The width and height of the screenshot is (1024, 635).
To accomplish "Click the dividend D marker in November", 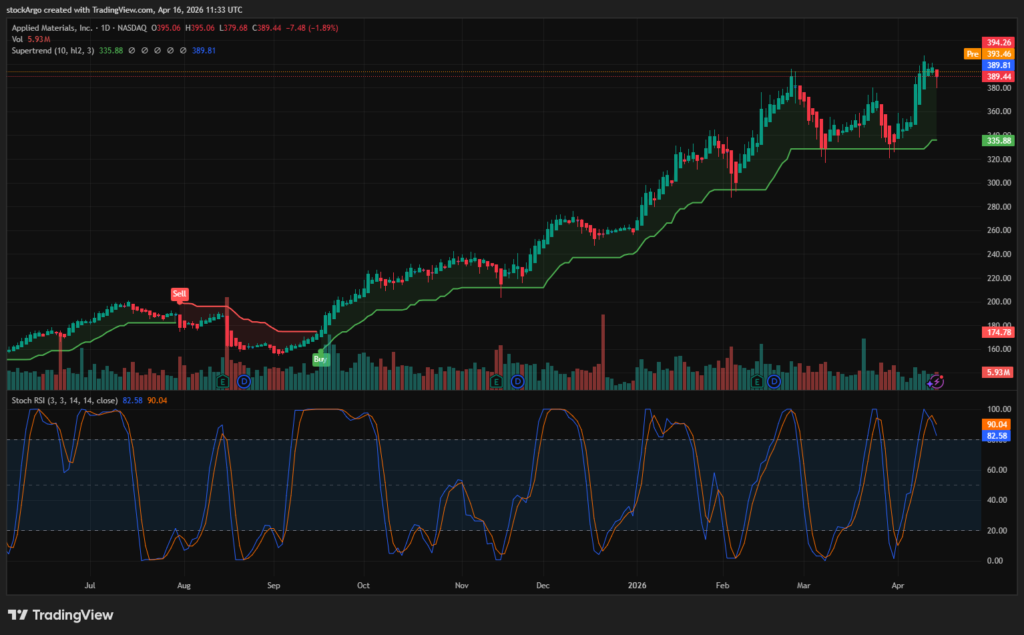I will 517,381.
